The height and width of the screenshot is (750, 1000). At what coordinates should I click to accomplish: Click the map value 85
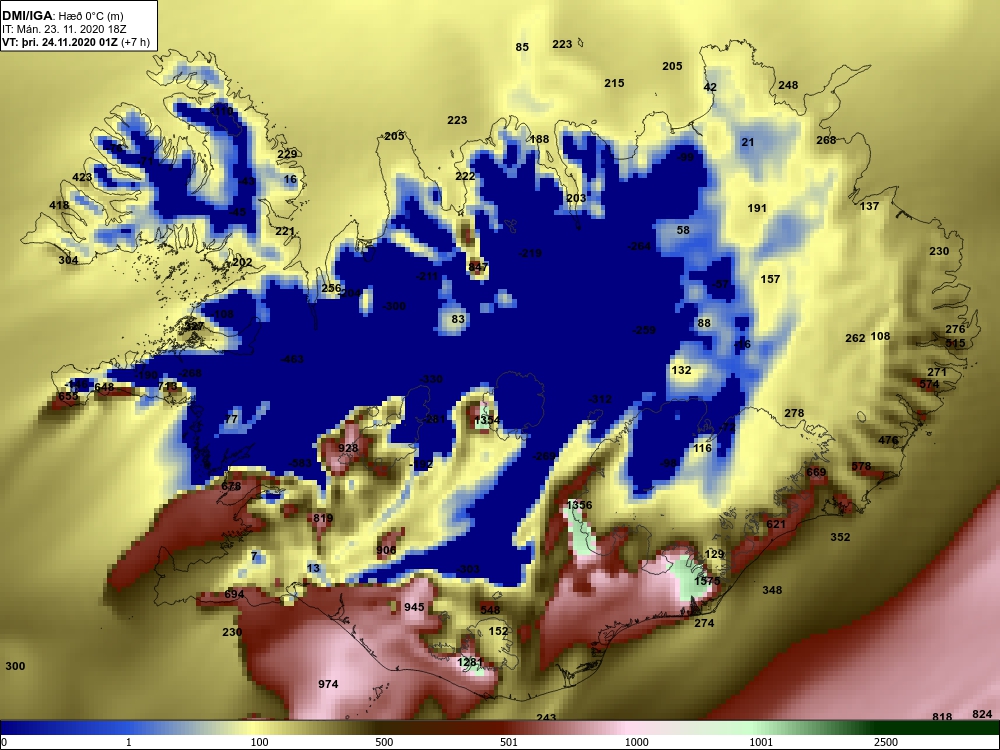[x=522, y=47]
